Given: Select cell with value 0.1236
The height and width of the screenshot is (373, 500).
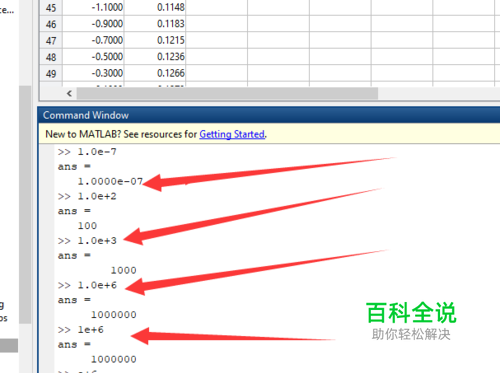Looking at the screenshot, I should tap(155, 57).
